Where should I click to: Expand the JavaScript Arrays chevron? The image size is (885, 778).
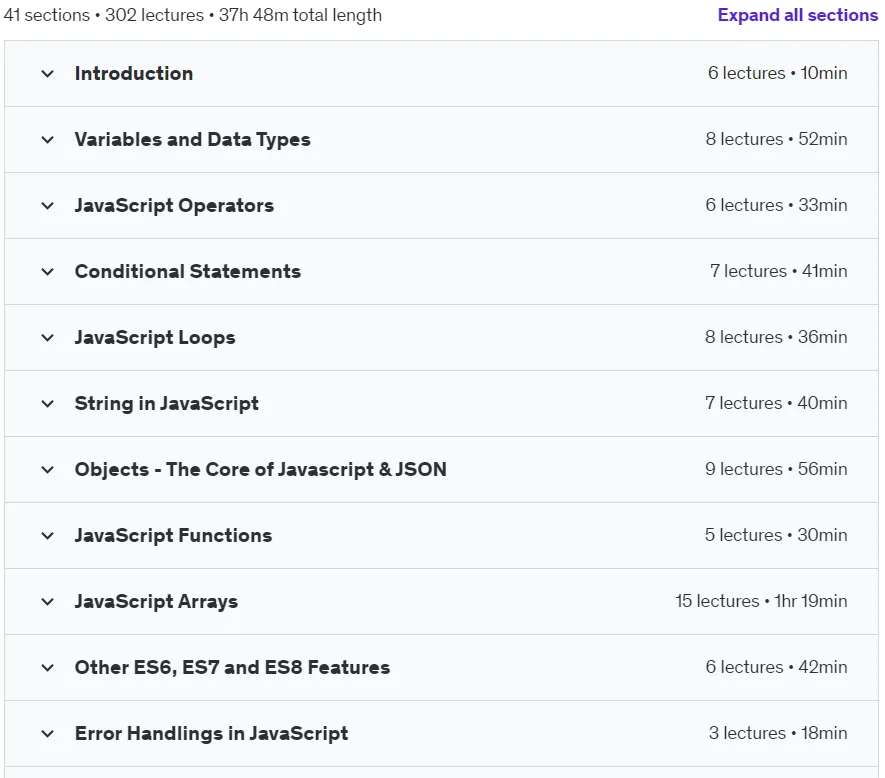click(x=48, y=602)
